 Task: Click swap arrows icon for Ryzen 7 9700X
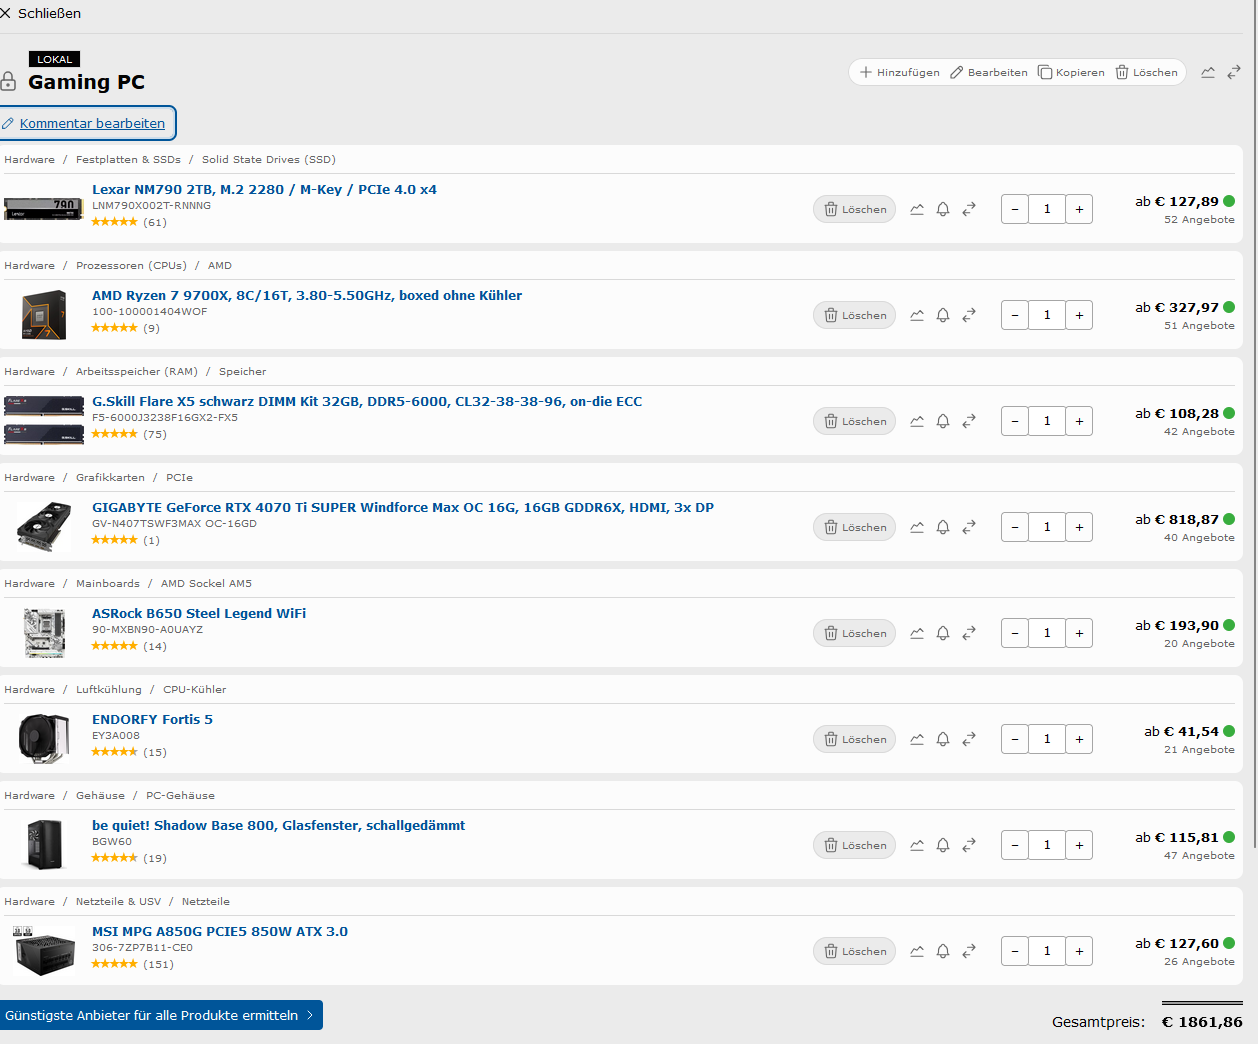coord(969,315)
